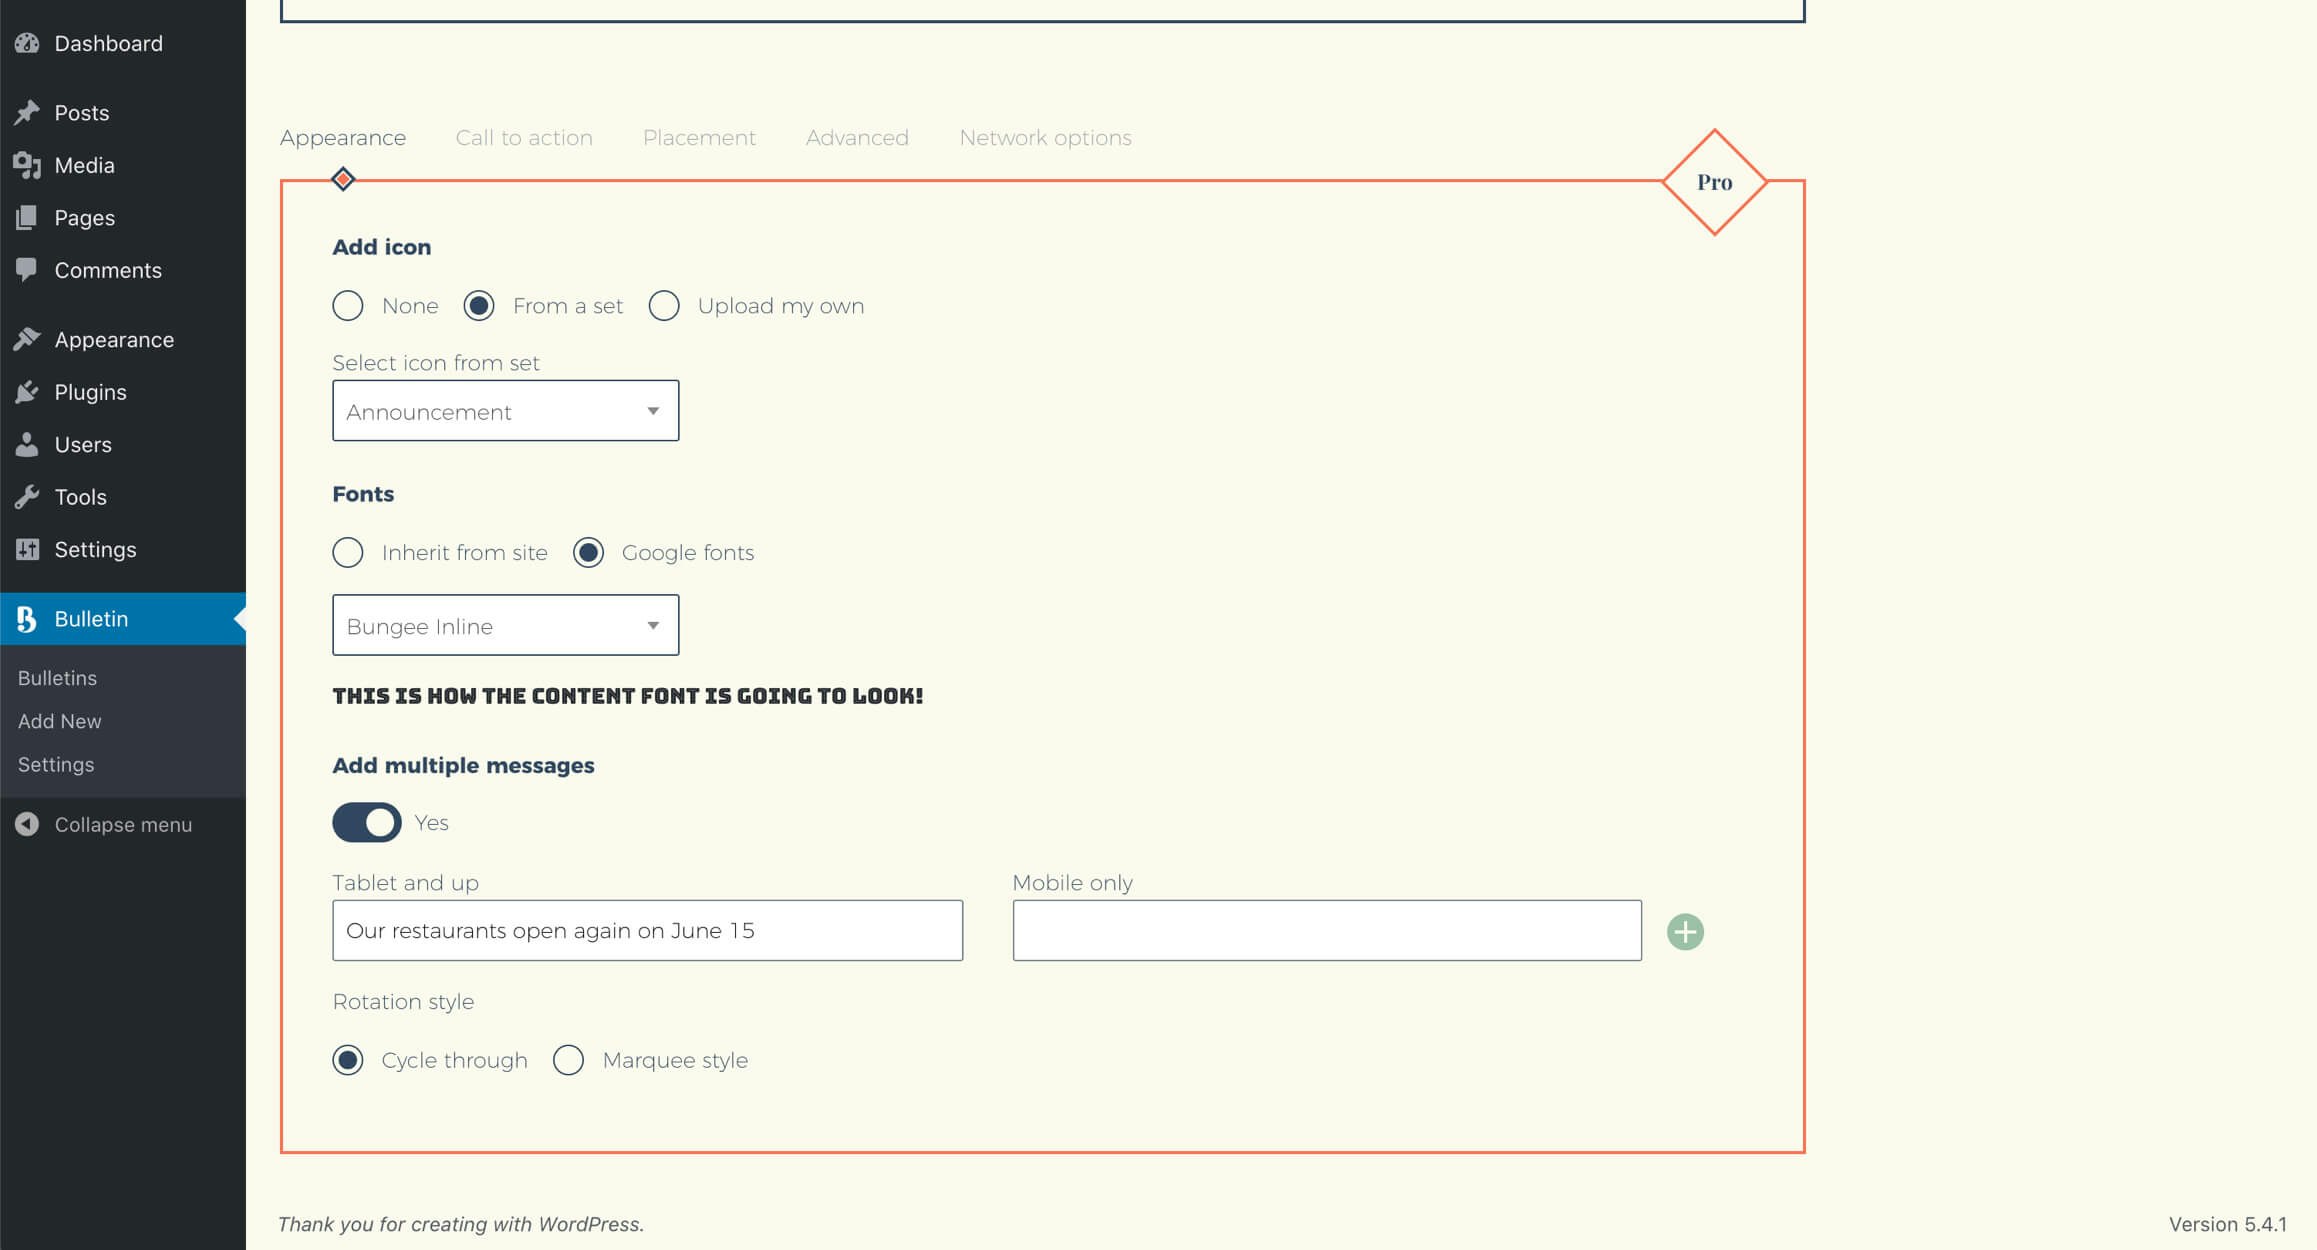The image size is (2317, 1250).
Task: Expand the Bungee Inline font dropdown
Action: (505, 626)
